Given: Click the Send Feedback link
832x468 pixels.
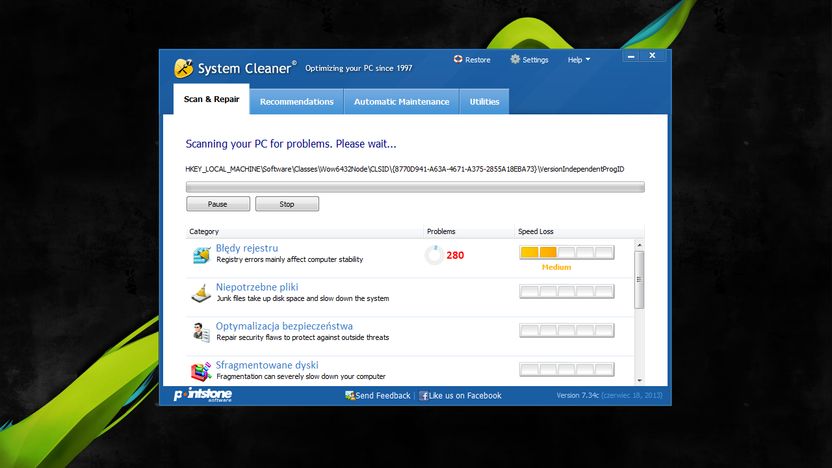Looking at the screenshot, I should tap(383, 396).
